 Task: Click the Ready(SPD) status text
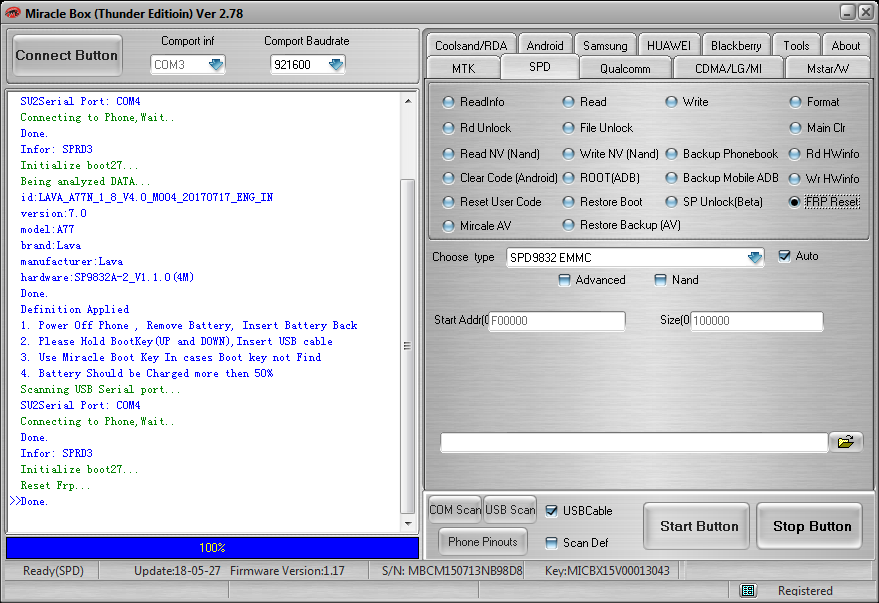[53, 570]
